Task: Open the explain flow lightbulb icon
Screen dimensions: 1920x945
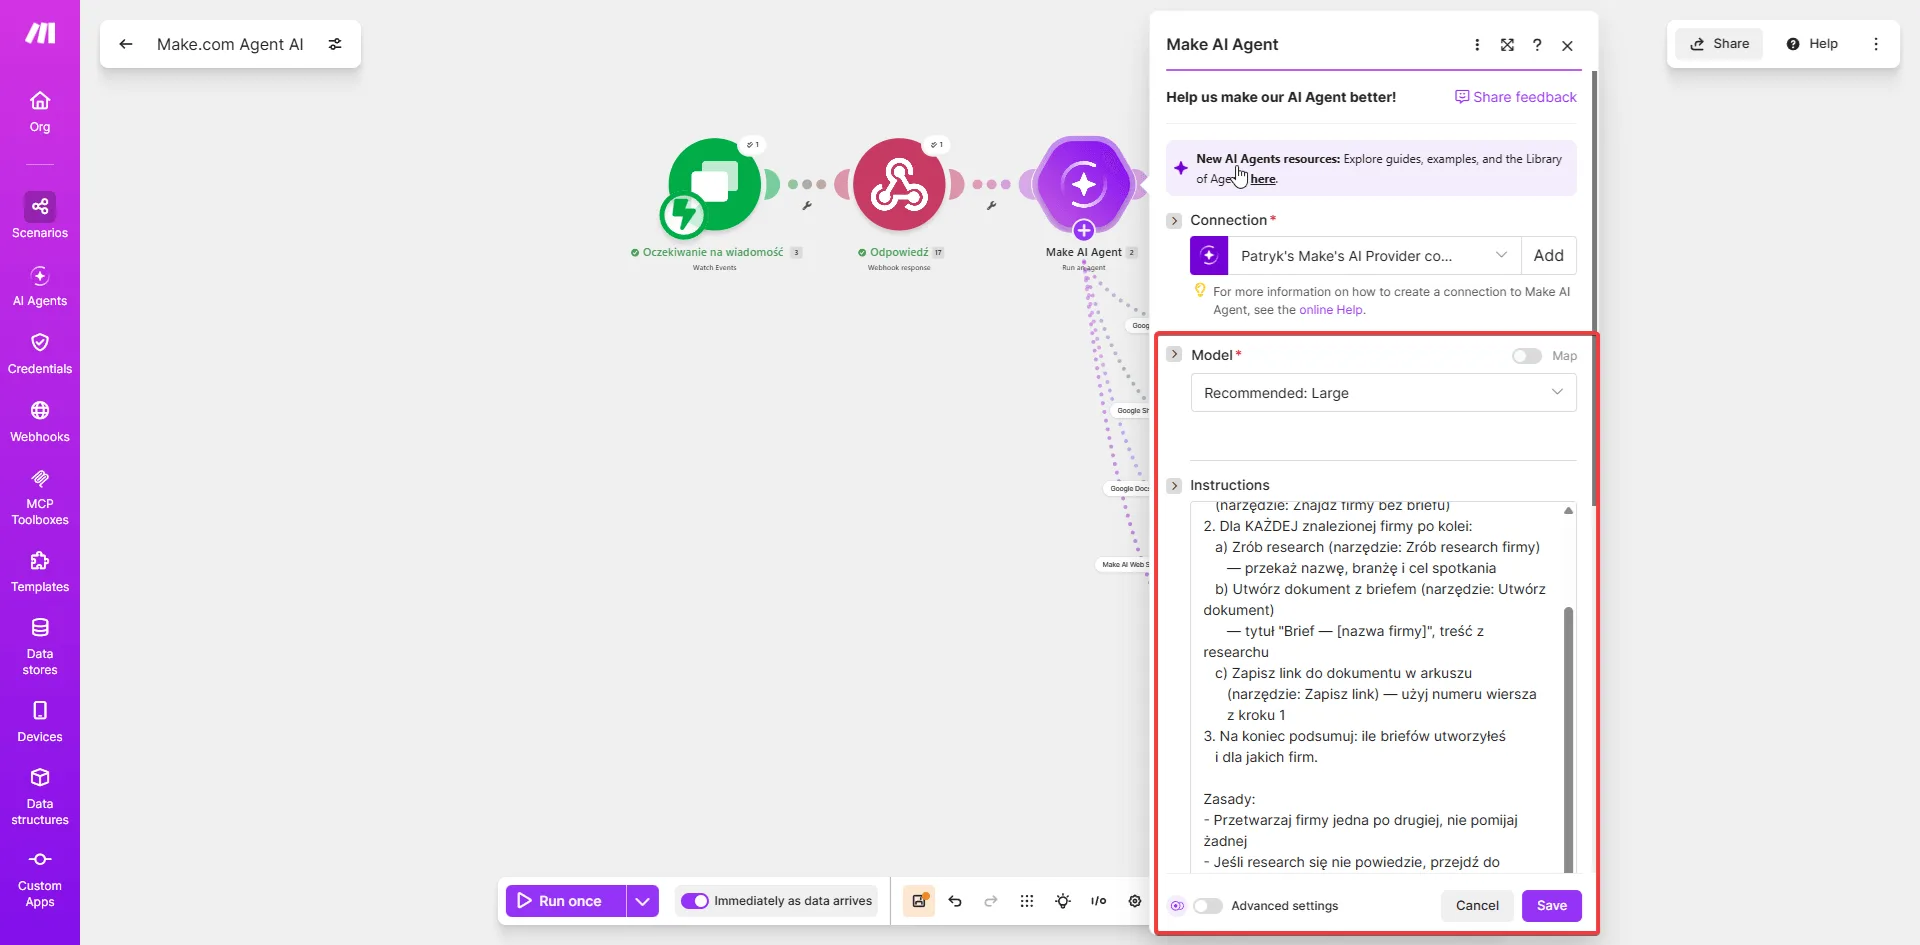Action: pyautogui.click(x=1063, y=901)
